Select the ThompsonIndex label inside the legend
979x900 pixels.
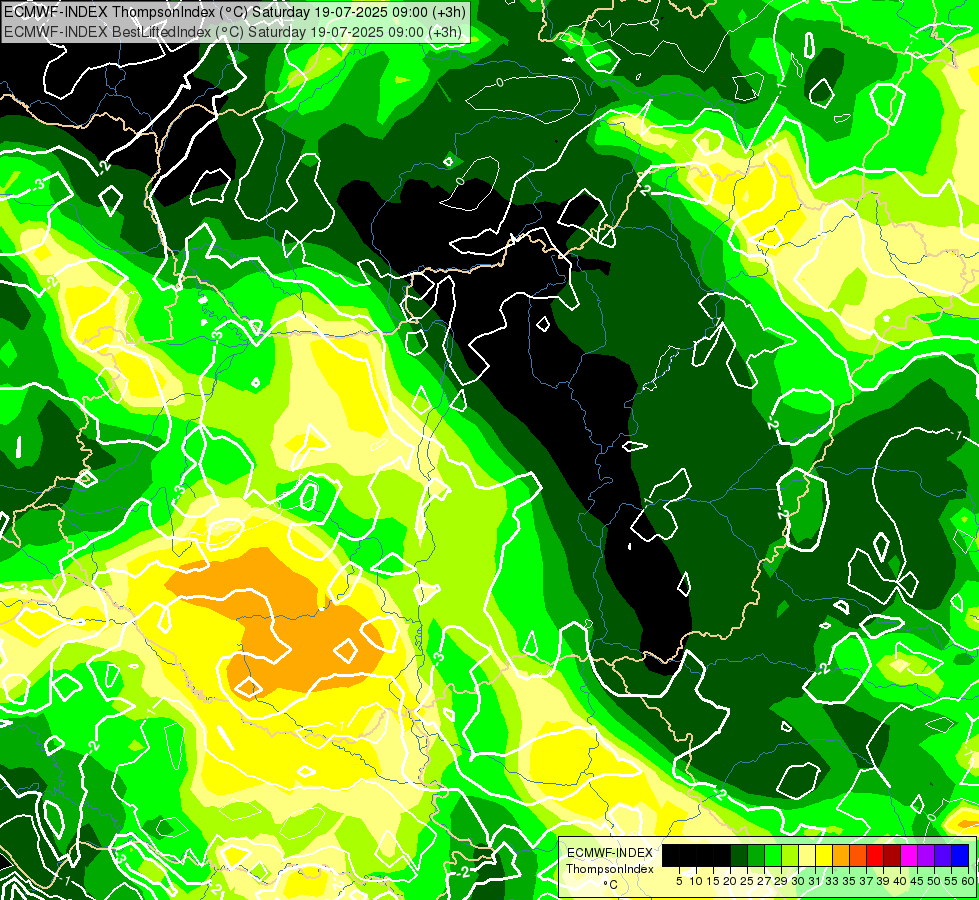pyautogui.click(x=609, y=869)
